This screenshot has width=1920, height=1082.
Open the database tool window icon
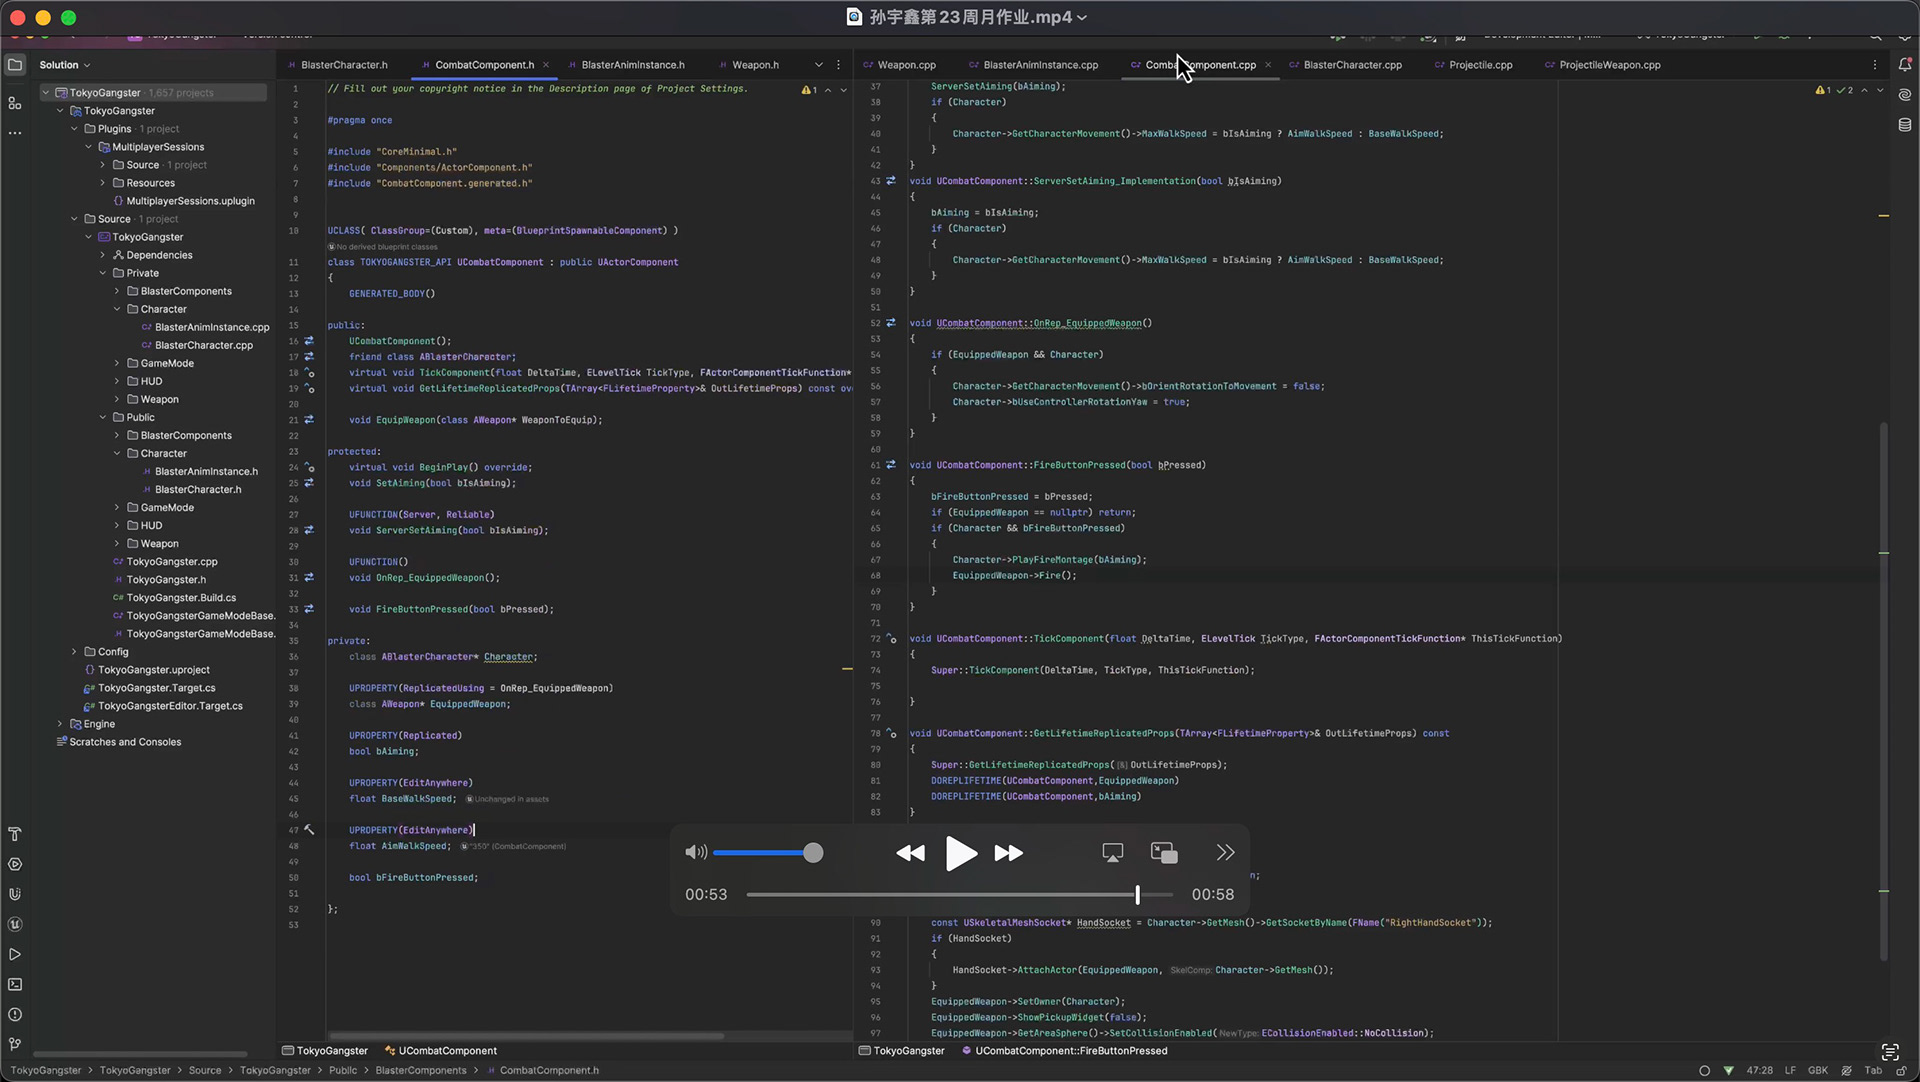1904,125
